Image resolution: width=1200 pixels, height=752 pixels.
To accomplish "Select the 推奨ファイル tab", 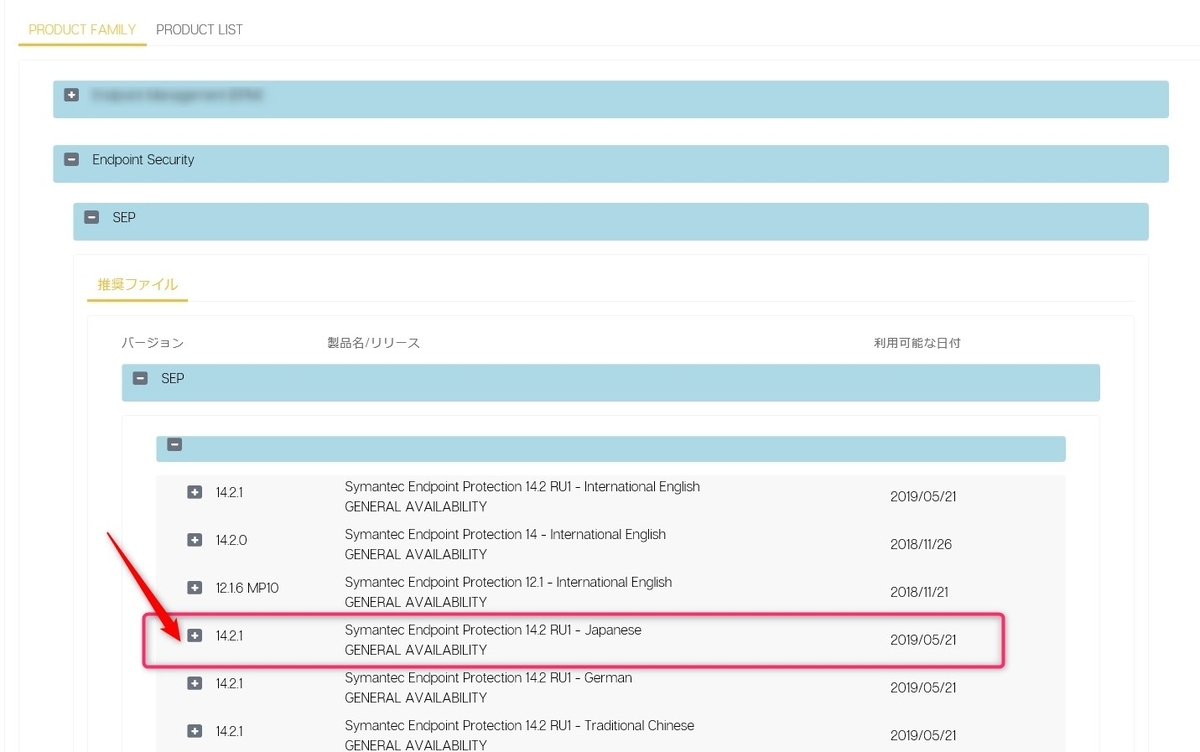I will (x=137, y=285).
